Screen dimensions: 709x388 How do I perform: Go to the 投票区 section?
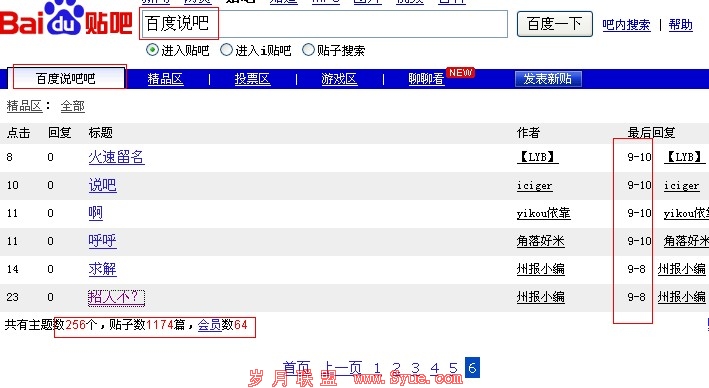tap(252, 79)
